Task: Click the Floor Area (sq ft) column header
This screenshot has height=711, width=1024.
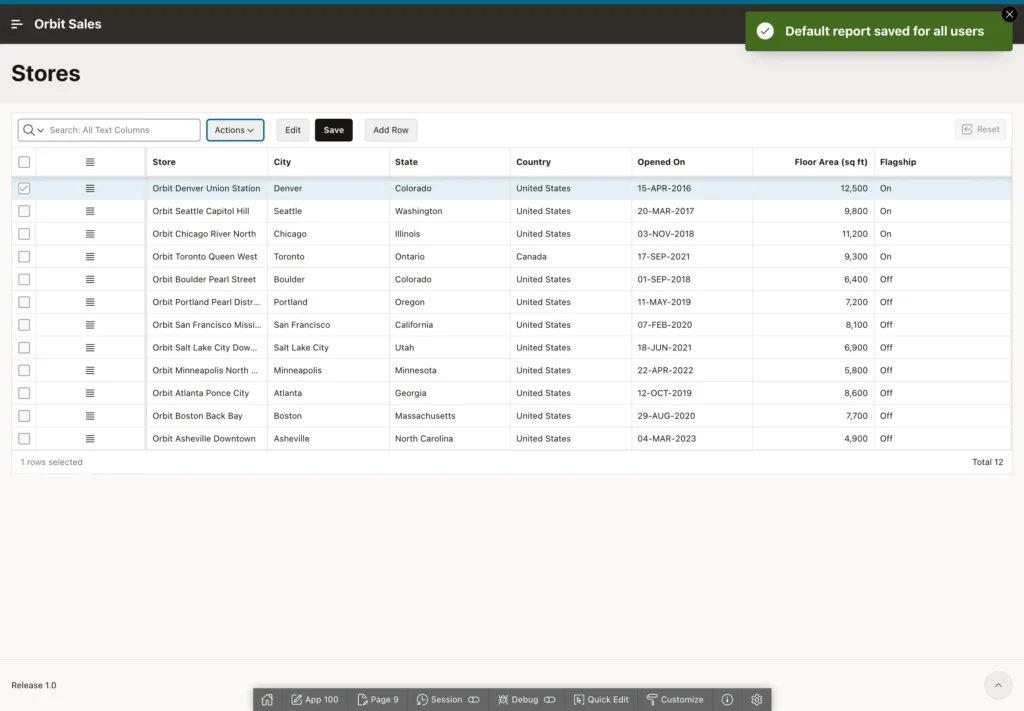Action: 813,162
